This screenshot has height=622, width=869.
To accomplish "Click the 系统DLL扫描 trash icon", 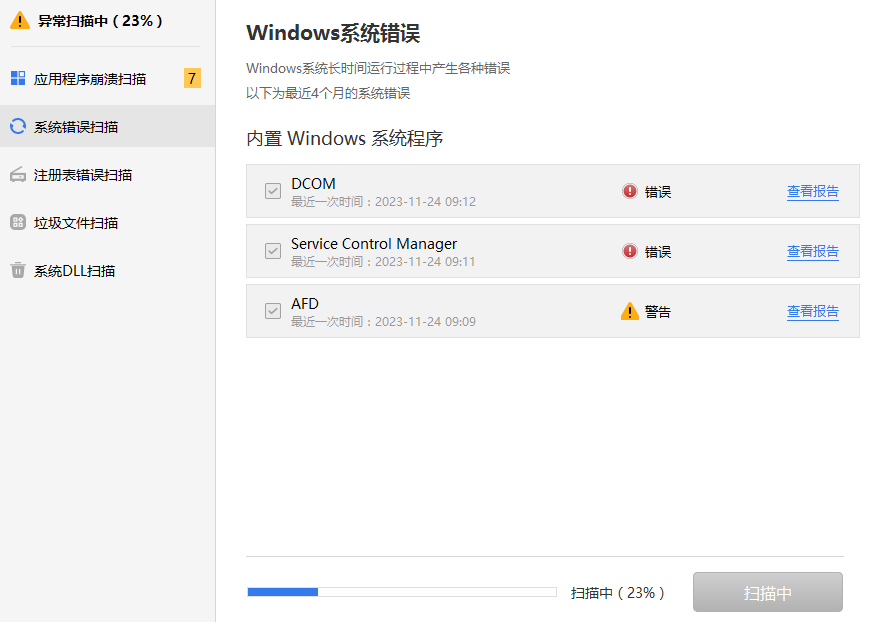I will pyautogui.click(x=18, y=270).
